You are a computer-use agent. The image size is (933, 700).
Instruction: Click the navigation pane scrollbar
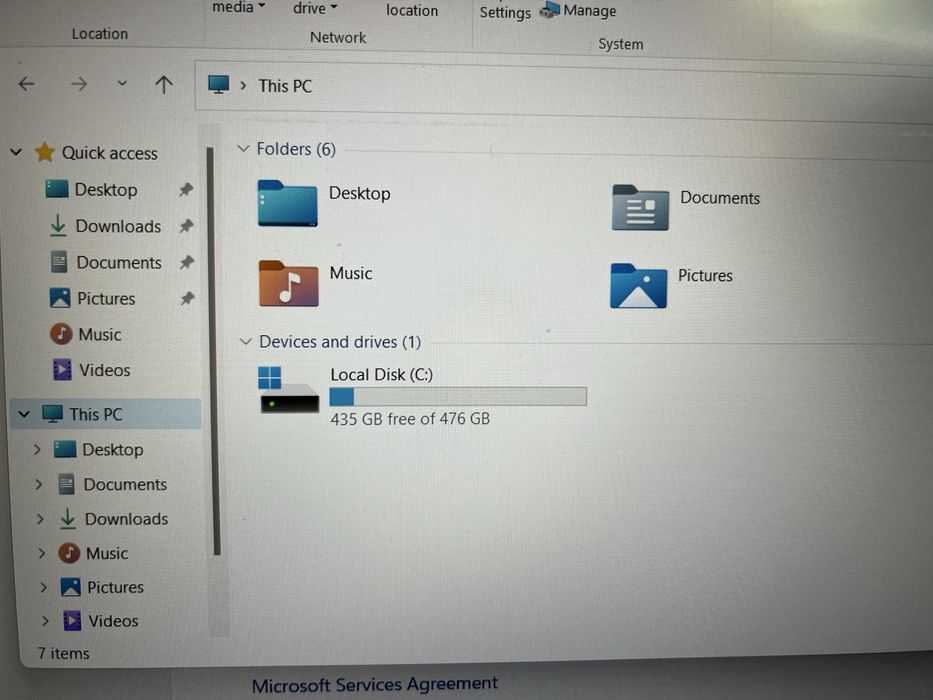214,351
